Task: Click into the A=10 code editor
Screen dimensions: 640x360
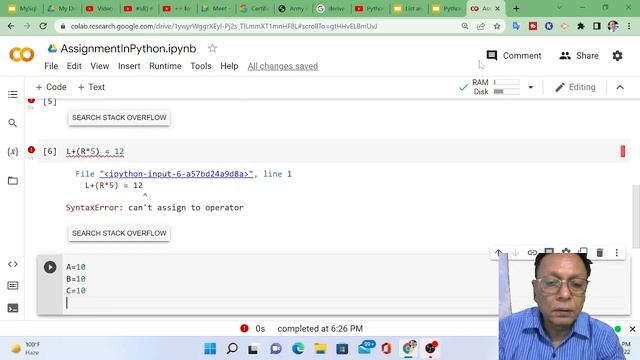Action: coord(282,284)
